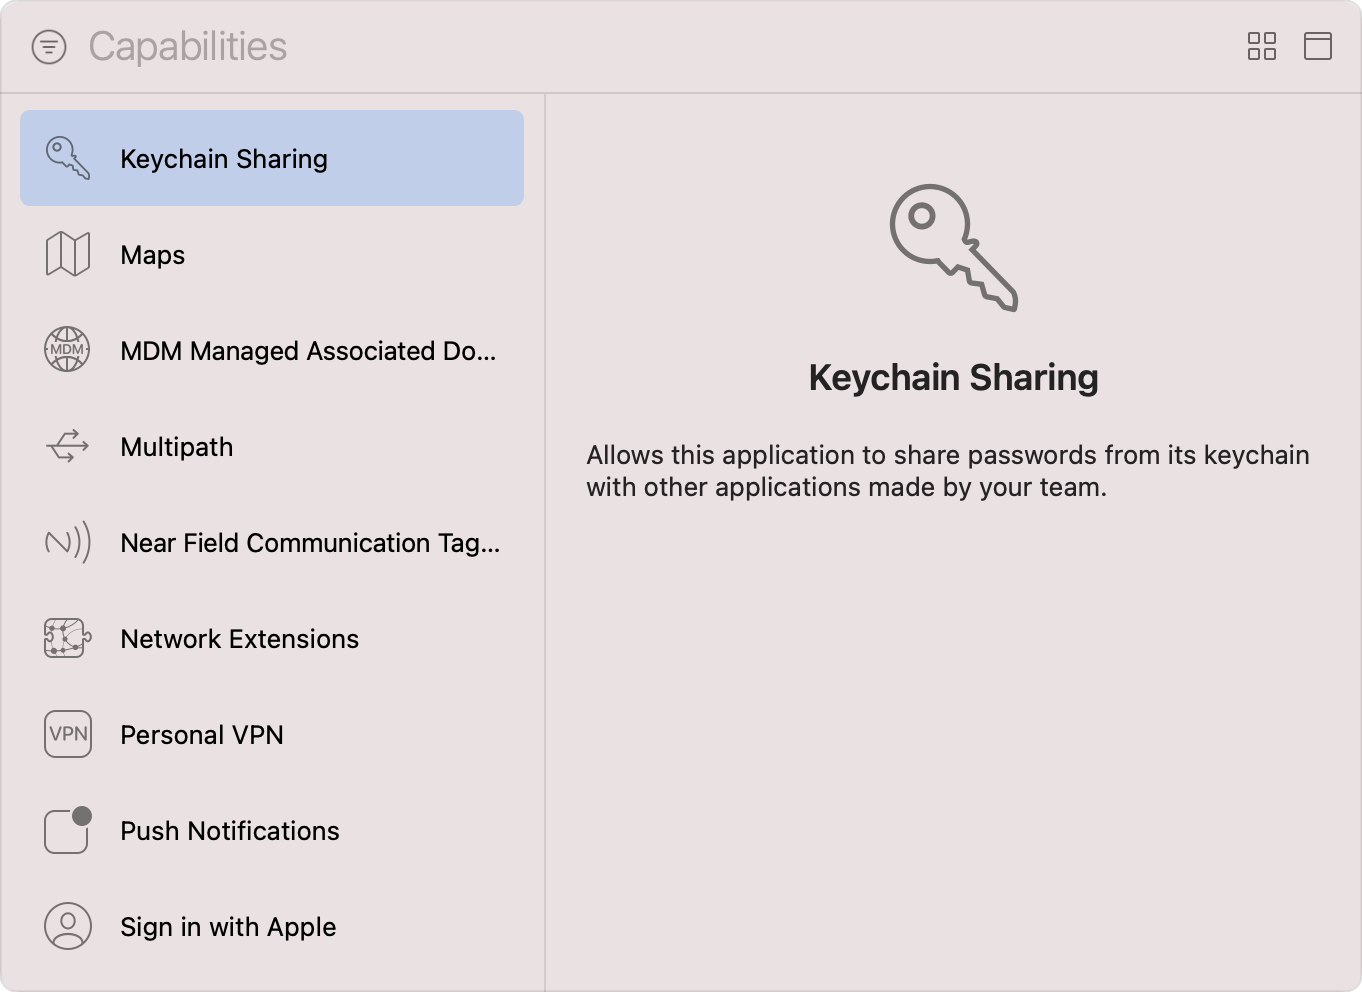Switch to grid view layout
The height and width of the screenshot is (992, 1362).
tap(1261, 46)
